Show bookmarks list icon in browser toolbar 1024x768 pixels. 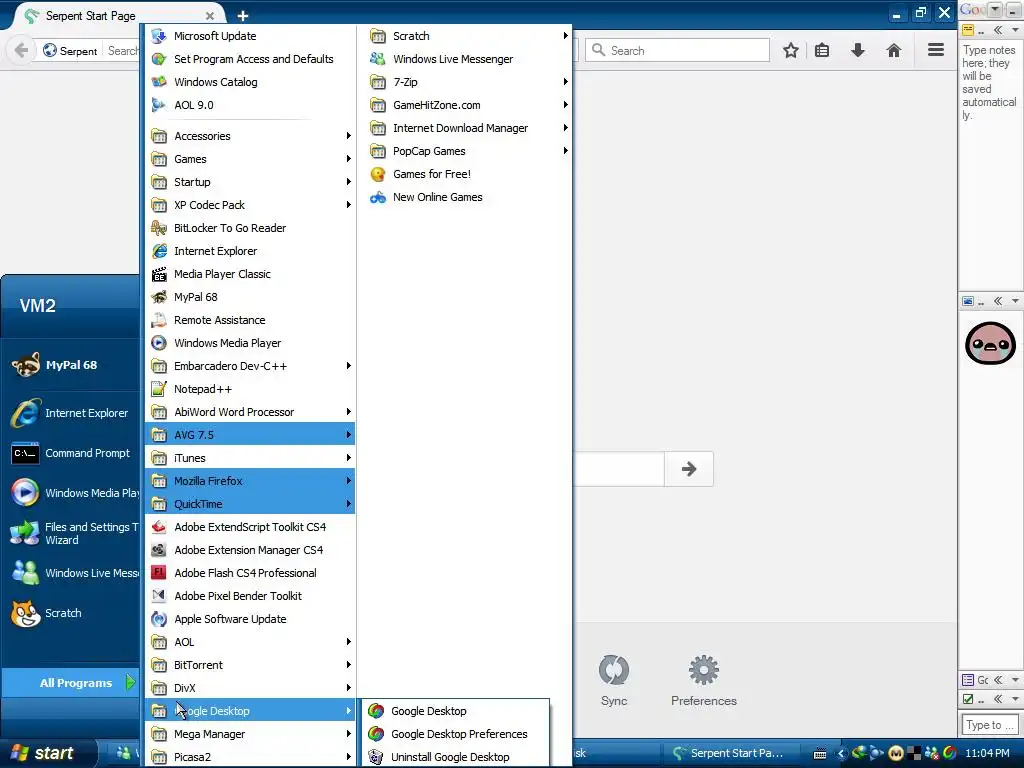tap(822, 50)
